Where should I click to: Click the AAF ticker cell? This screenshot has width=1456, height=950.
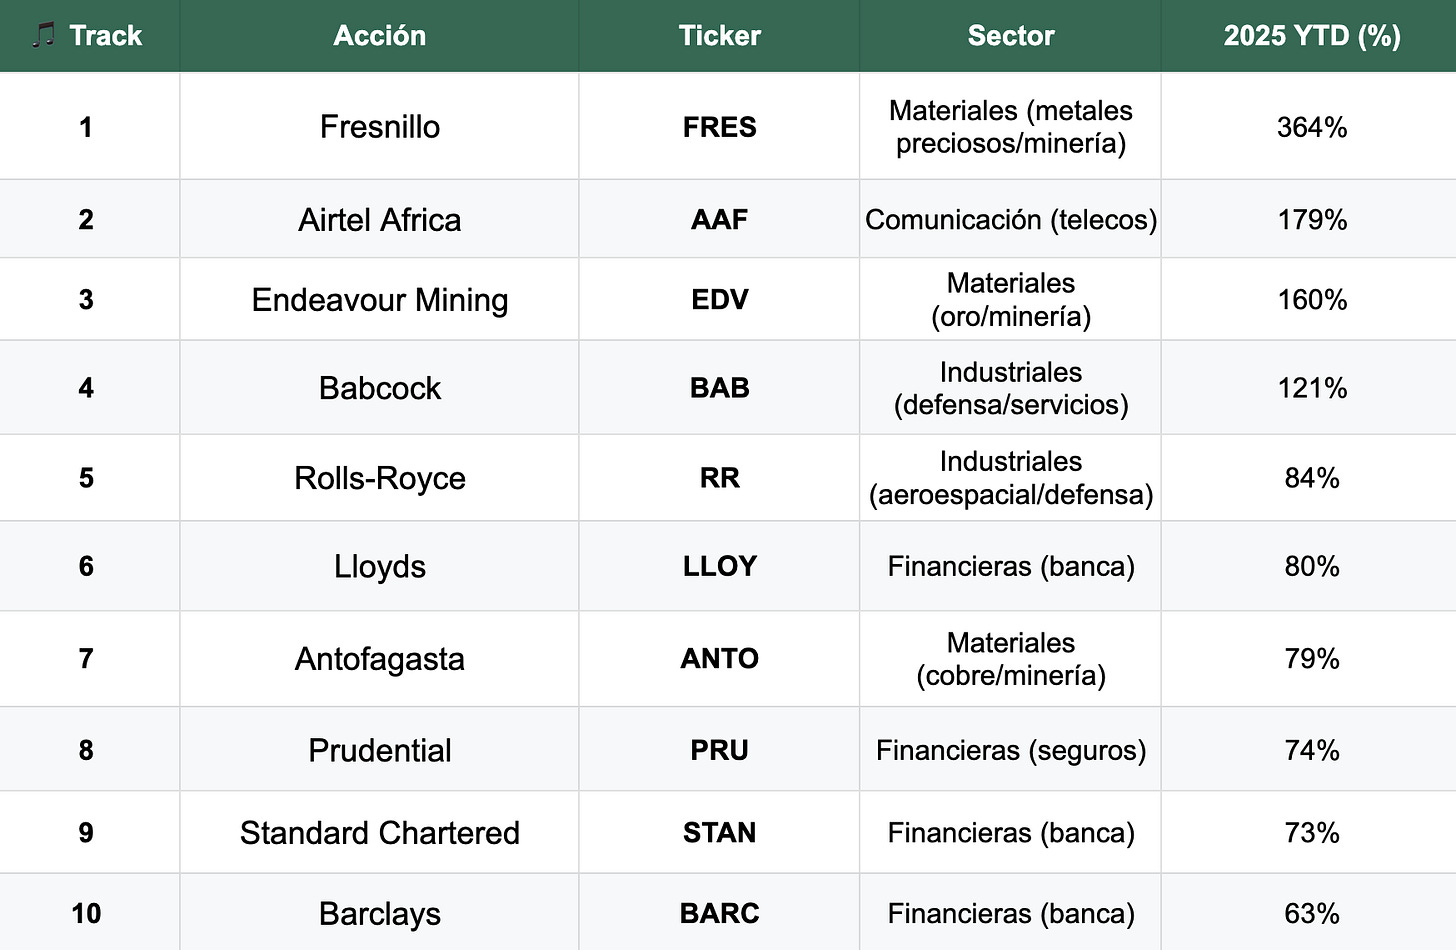(x=719, y=220)
